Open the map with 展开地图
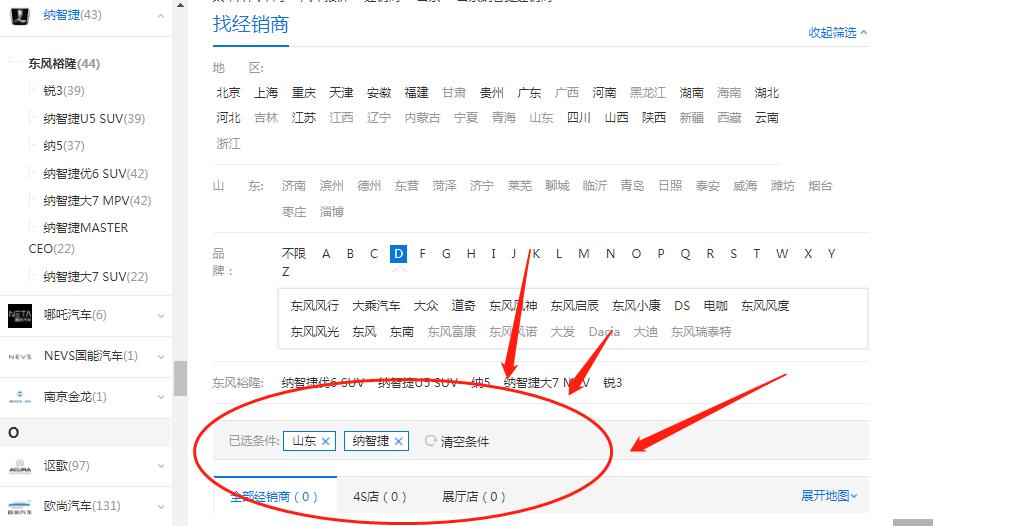This screenshot has width=1009, height=526. tap(829, 496)
